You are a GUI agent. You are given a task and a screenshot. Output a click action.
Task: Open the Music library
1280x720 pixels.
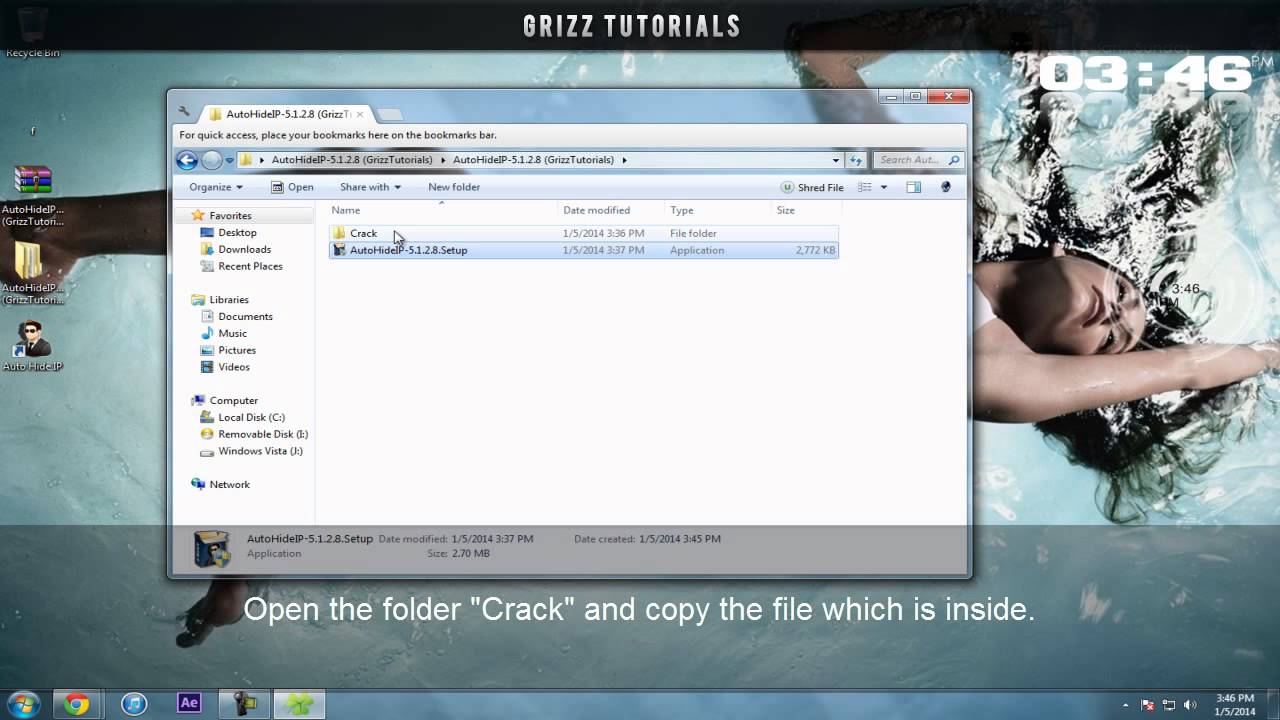pos(232,334)
